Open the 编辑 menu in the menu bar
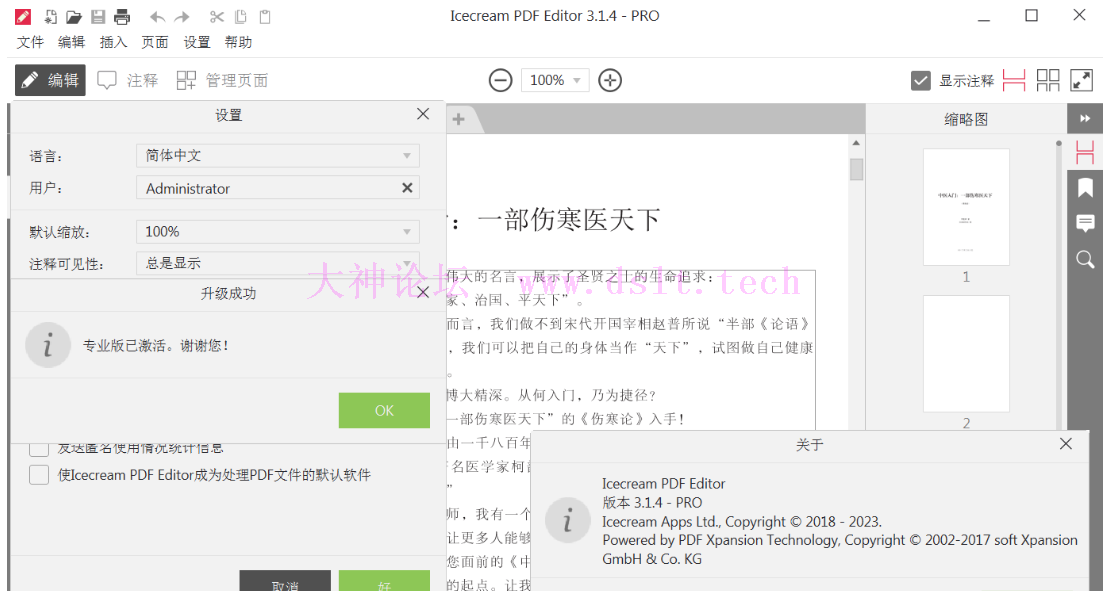Viewport: 1107px width, 591px height. 71,42
